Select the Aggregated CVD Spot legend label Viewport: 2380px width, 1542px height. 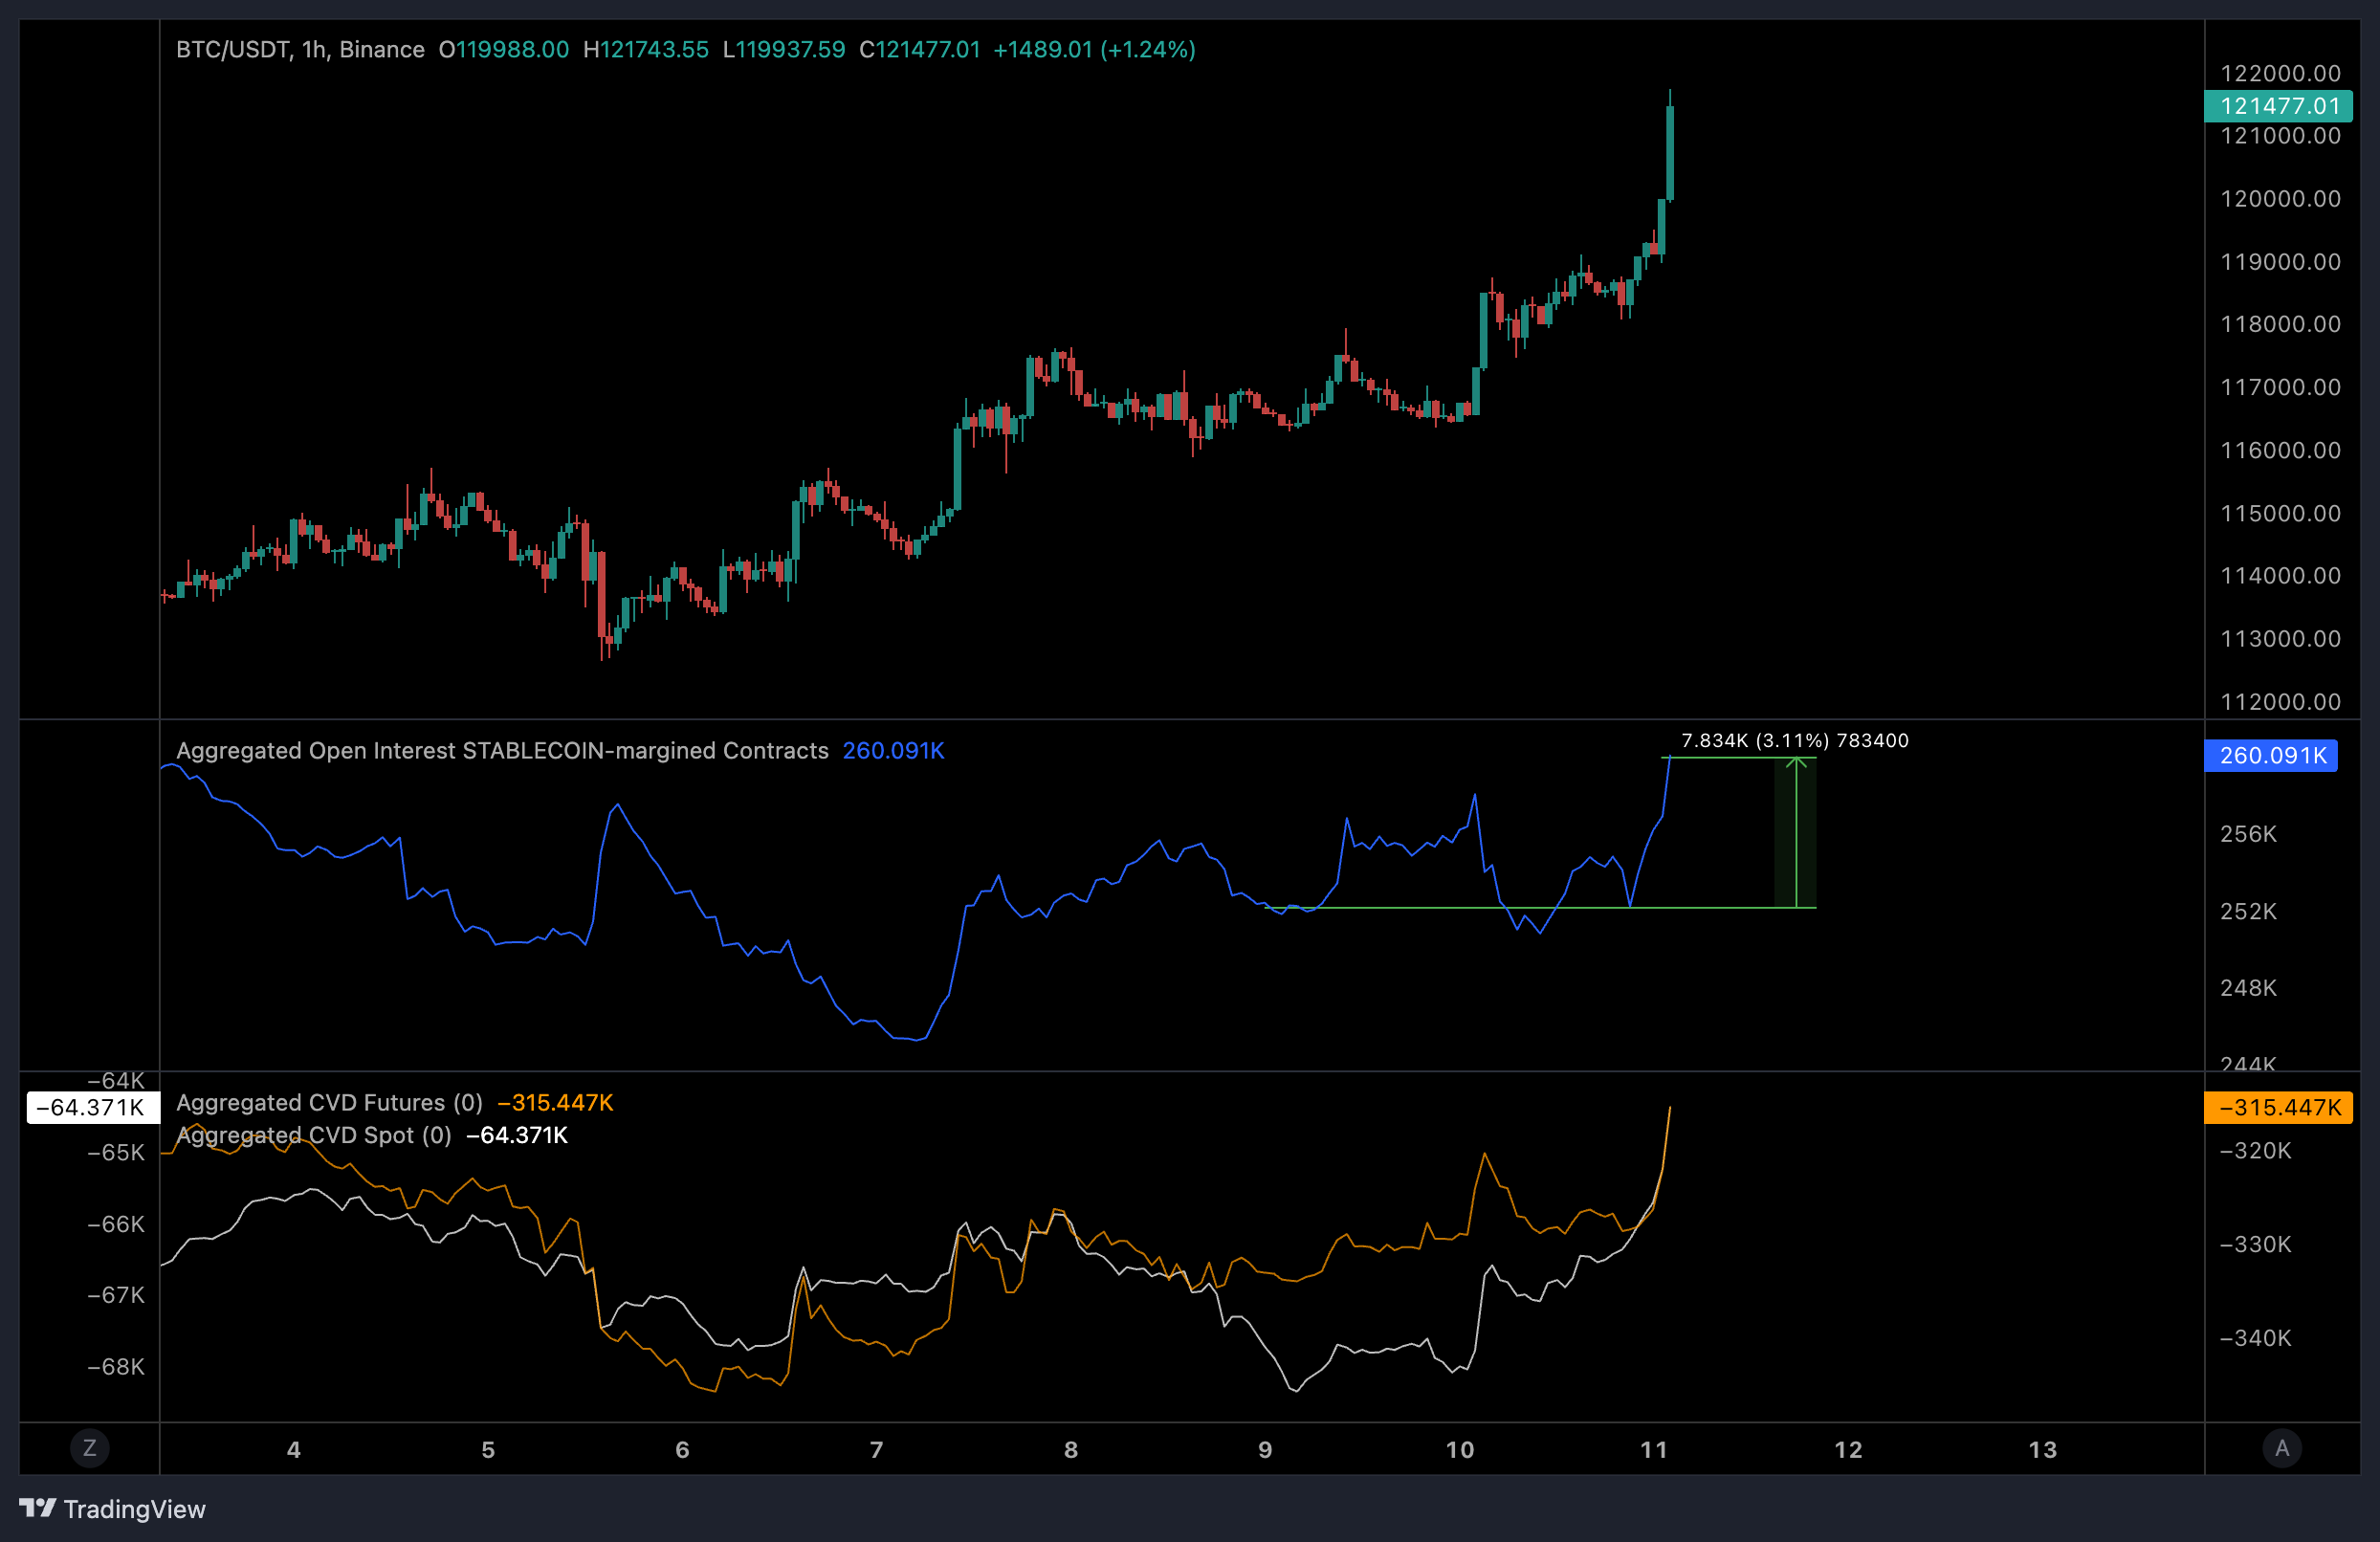tap(313, 1135)
